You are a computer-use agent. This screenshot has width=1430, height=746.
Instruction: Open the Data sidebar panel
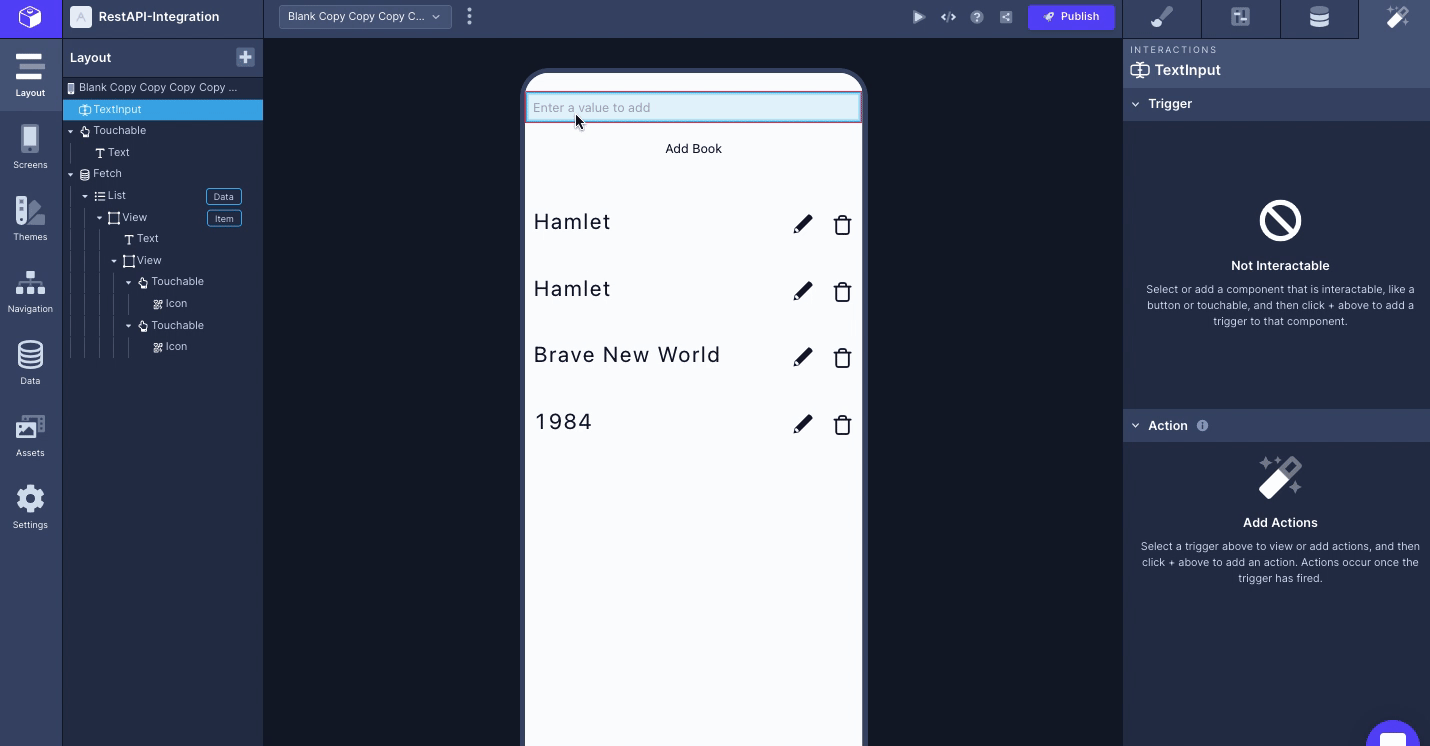pyautogui.click(x=30, y=363)
